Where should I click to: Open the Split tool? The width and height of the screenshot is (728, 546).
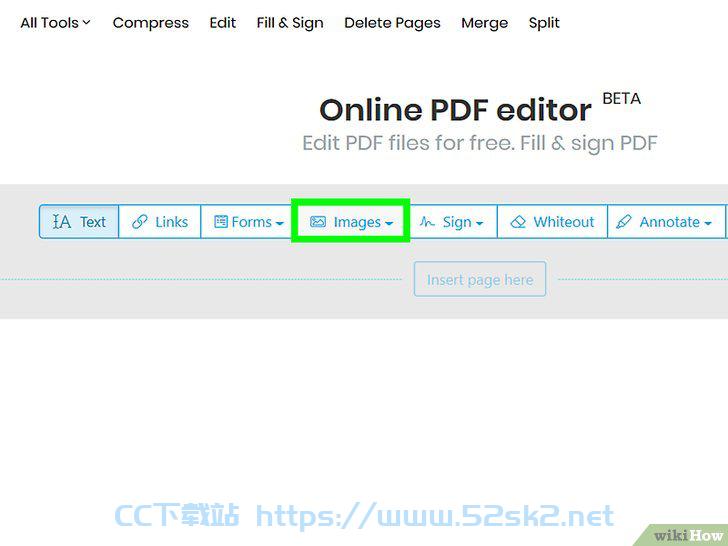(544, 23)
